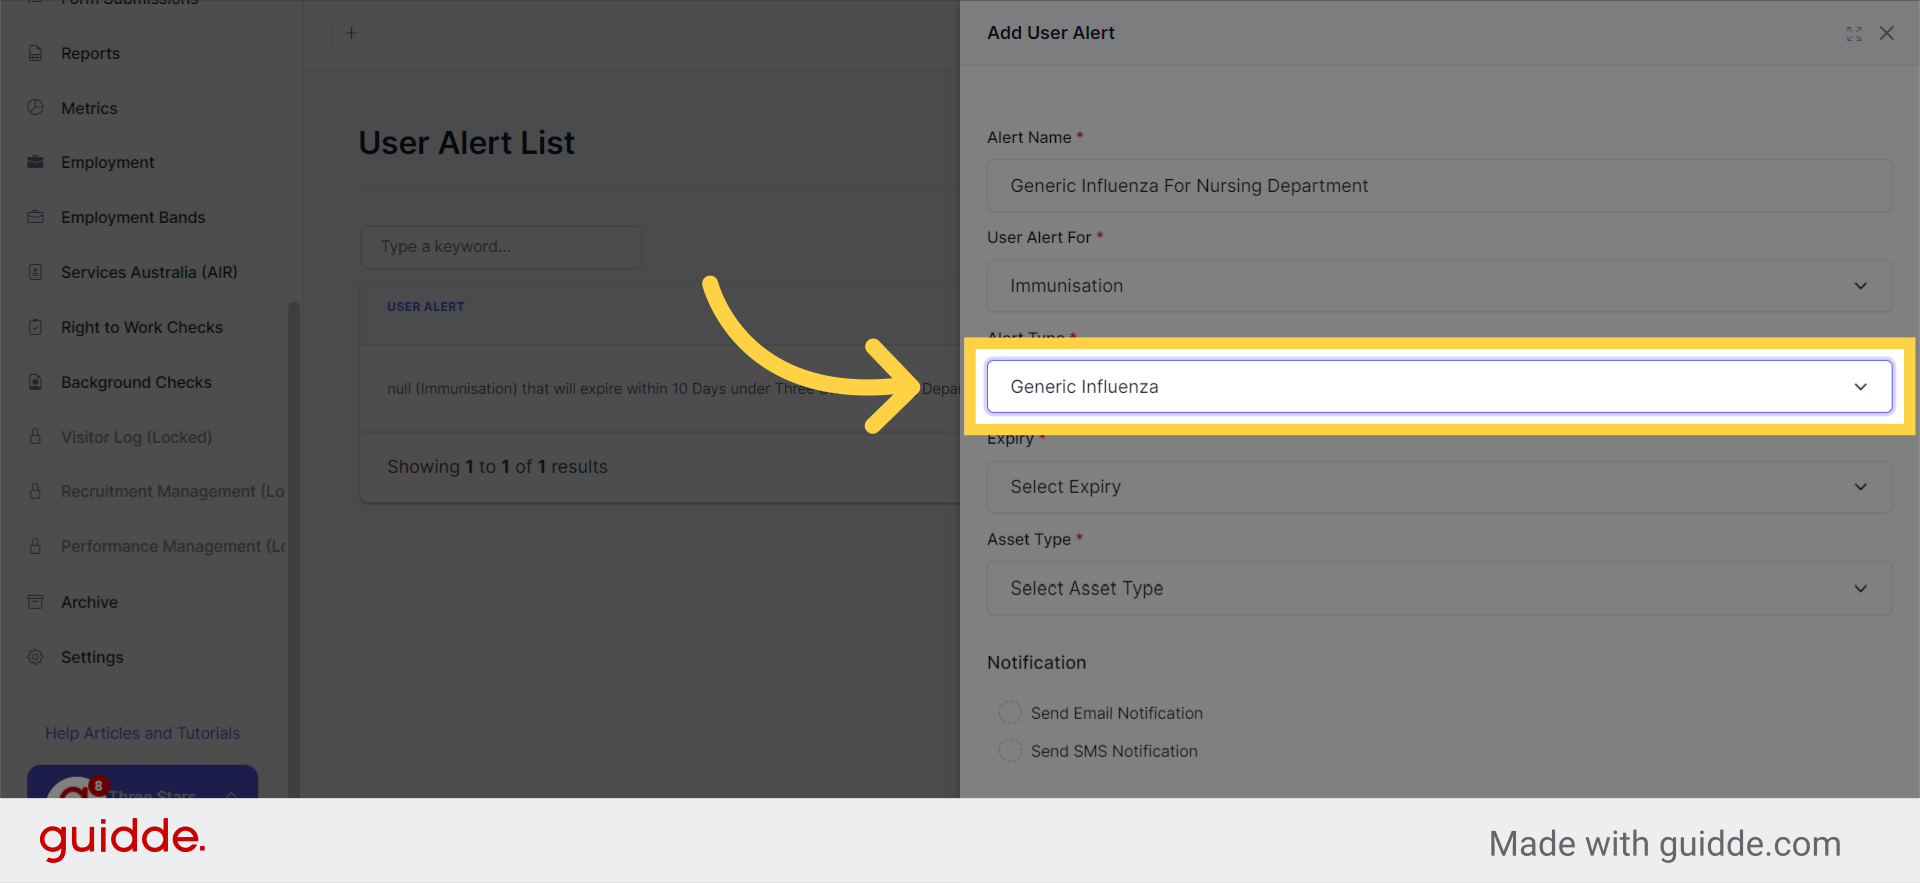The height and width of the screenshot is (883, 1920).
Task: Click the Performance Management lock icon
Action: click(x=35, y=546)
